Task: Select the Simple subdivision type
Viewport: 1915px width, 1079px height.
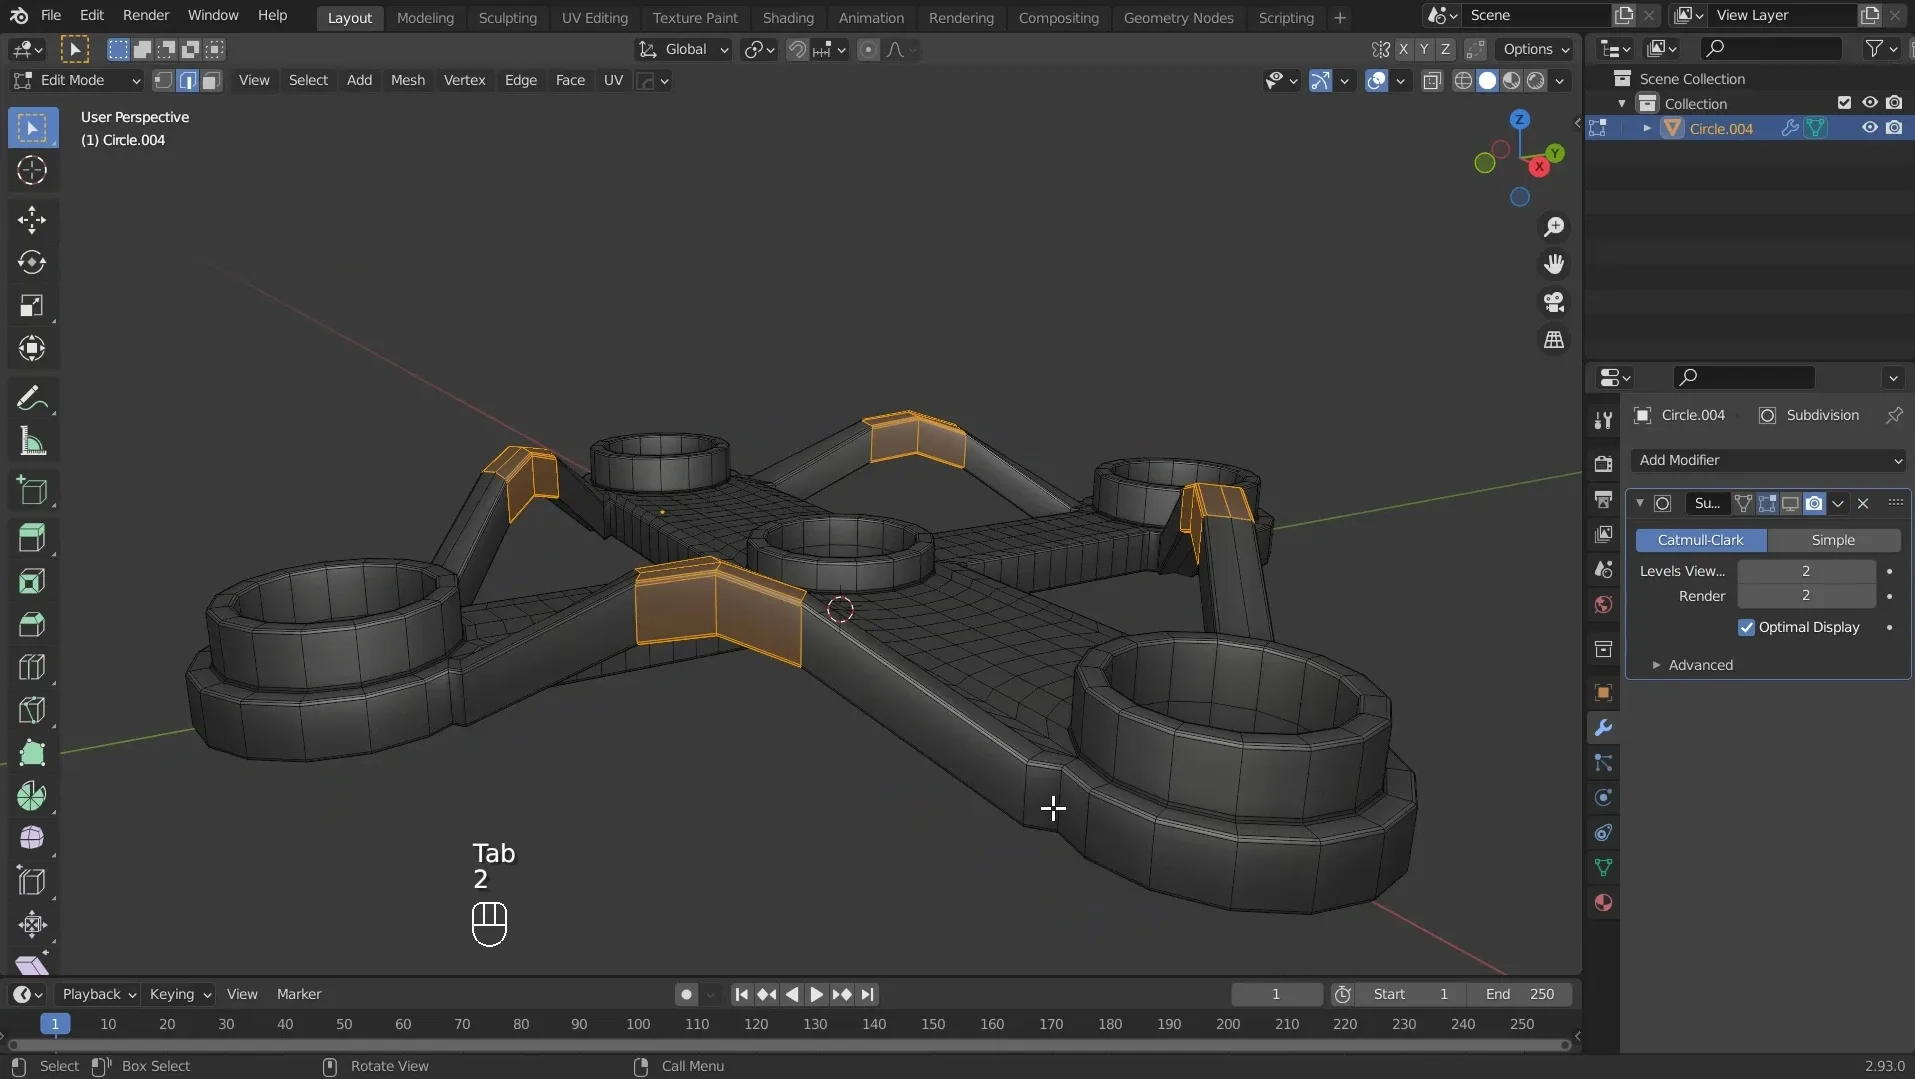Action: 1832,540
